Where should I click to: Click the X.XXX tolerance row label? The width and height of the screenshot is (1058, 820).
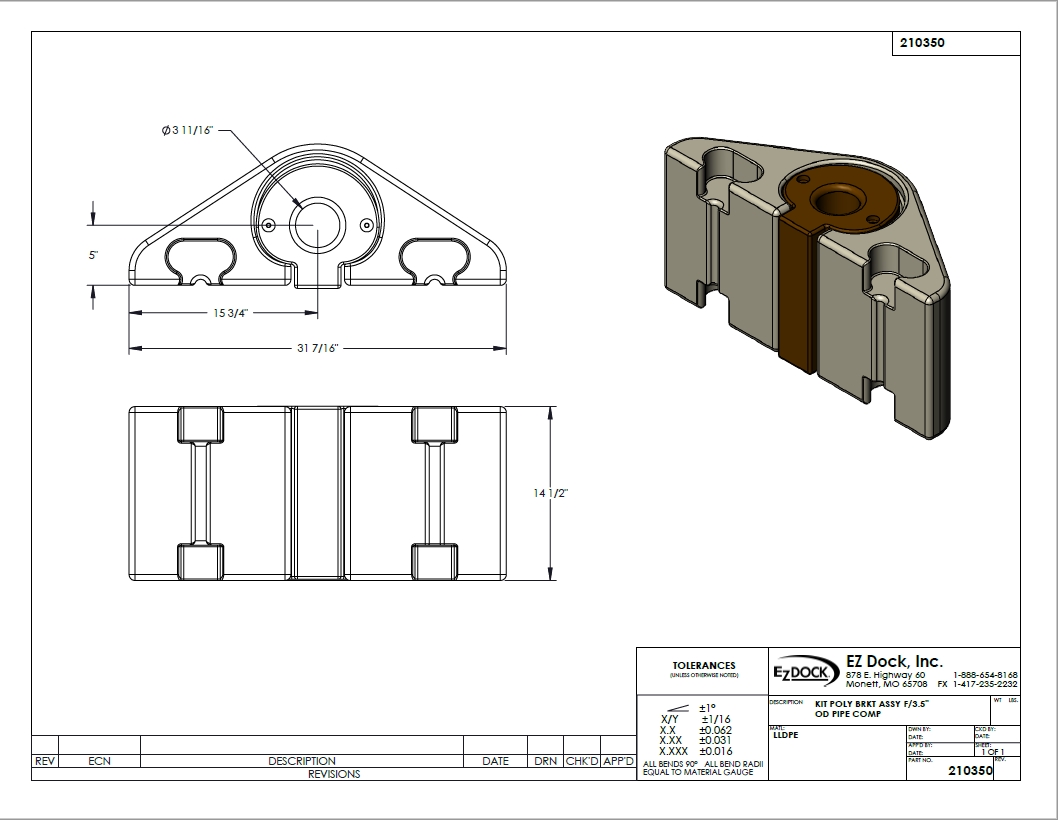click(x=673, y=751)
